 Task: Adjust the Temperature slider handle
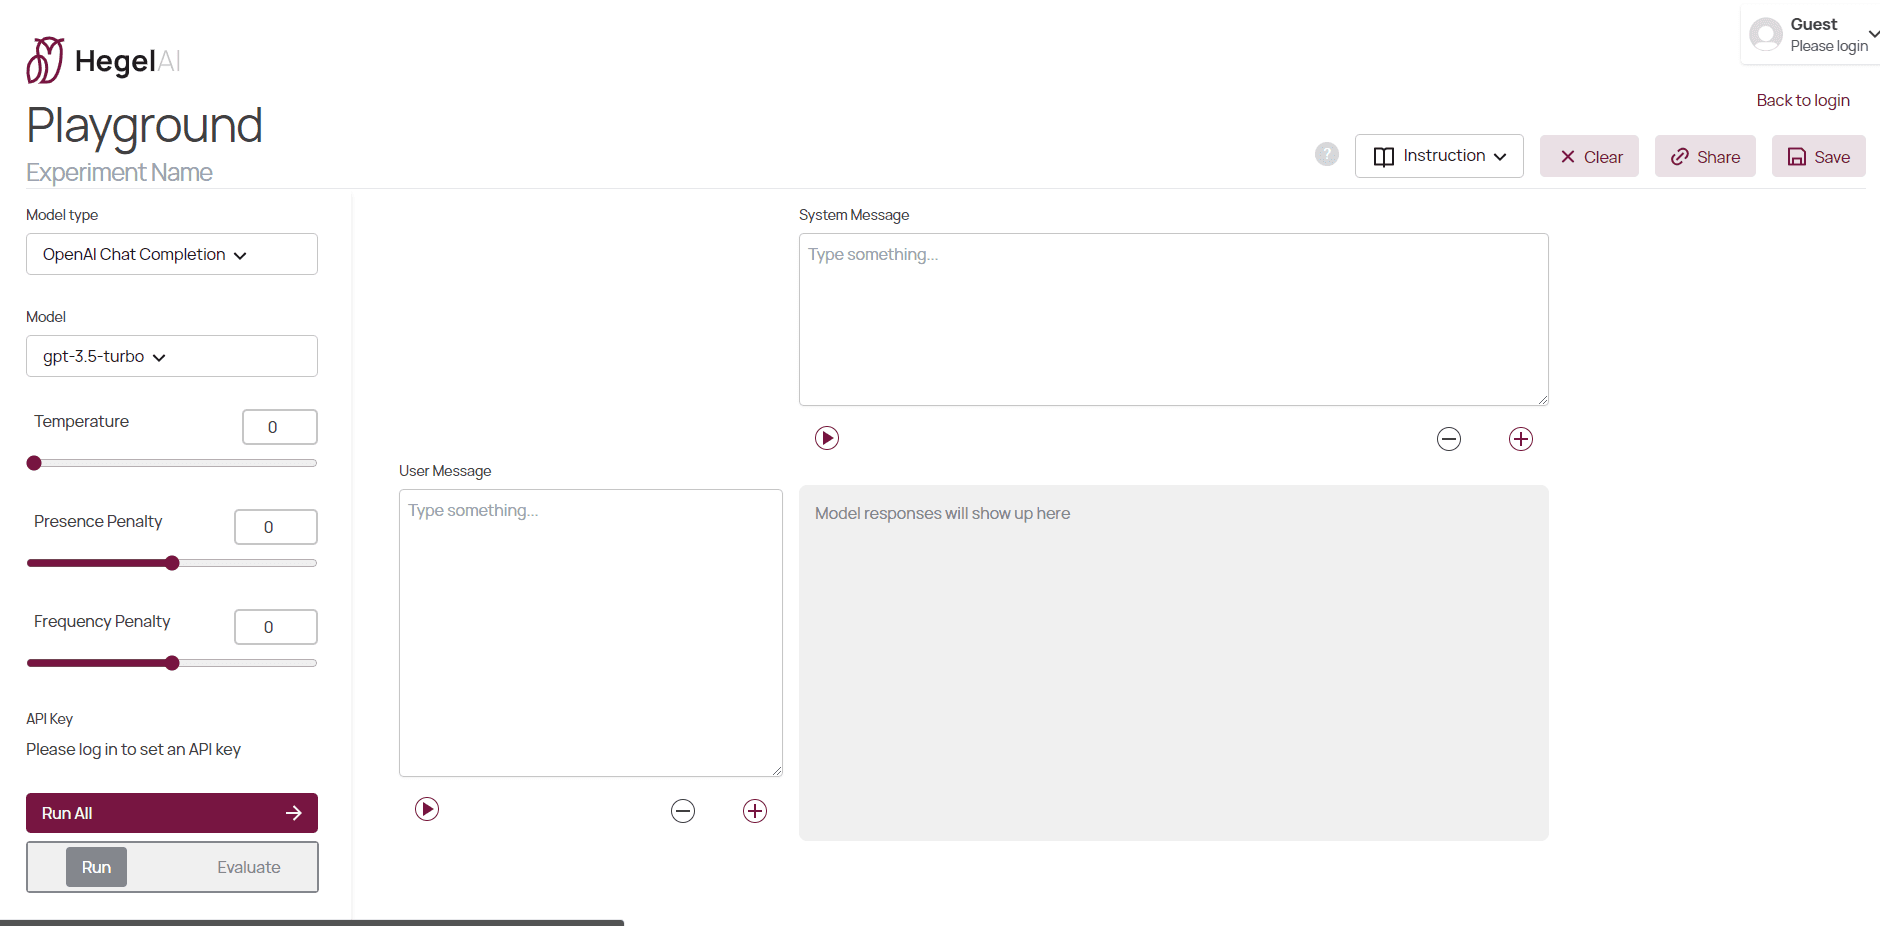[x=34, y=463]
